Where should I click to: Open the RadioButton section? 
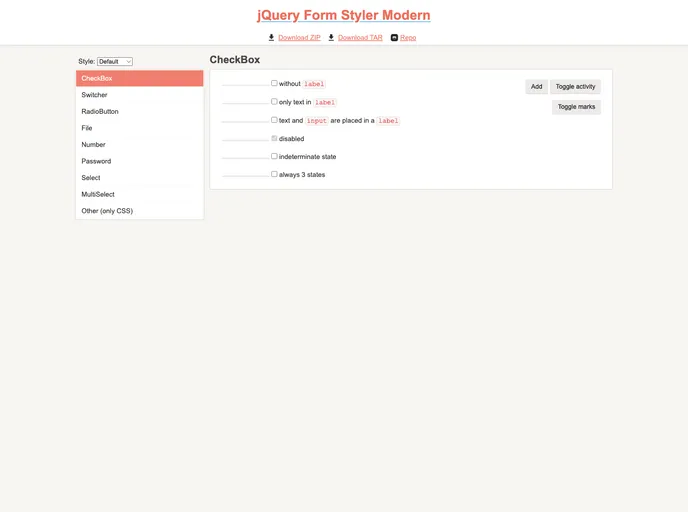pyautogui.click(x=140, y=111)
